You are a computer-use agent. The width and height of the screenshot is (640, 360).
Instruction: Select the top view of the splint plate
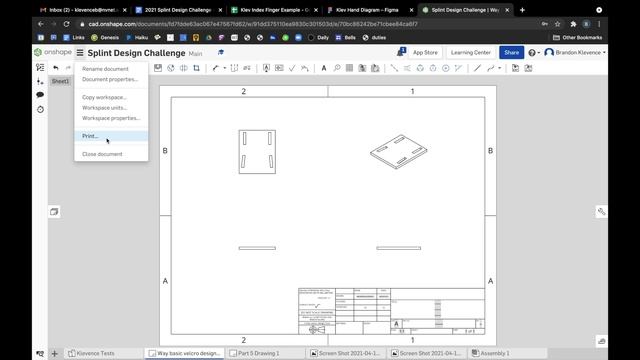pos(257,152)
